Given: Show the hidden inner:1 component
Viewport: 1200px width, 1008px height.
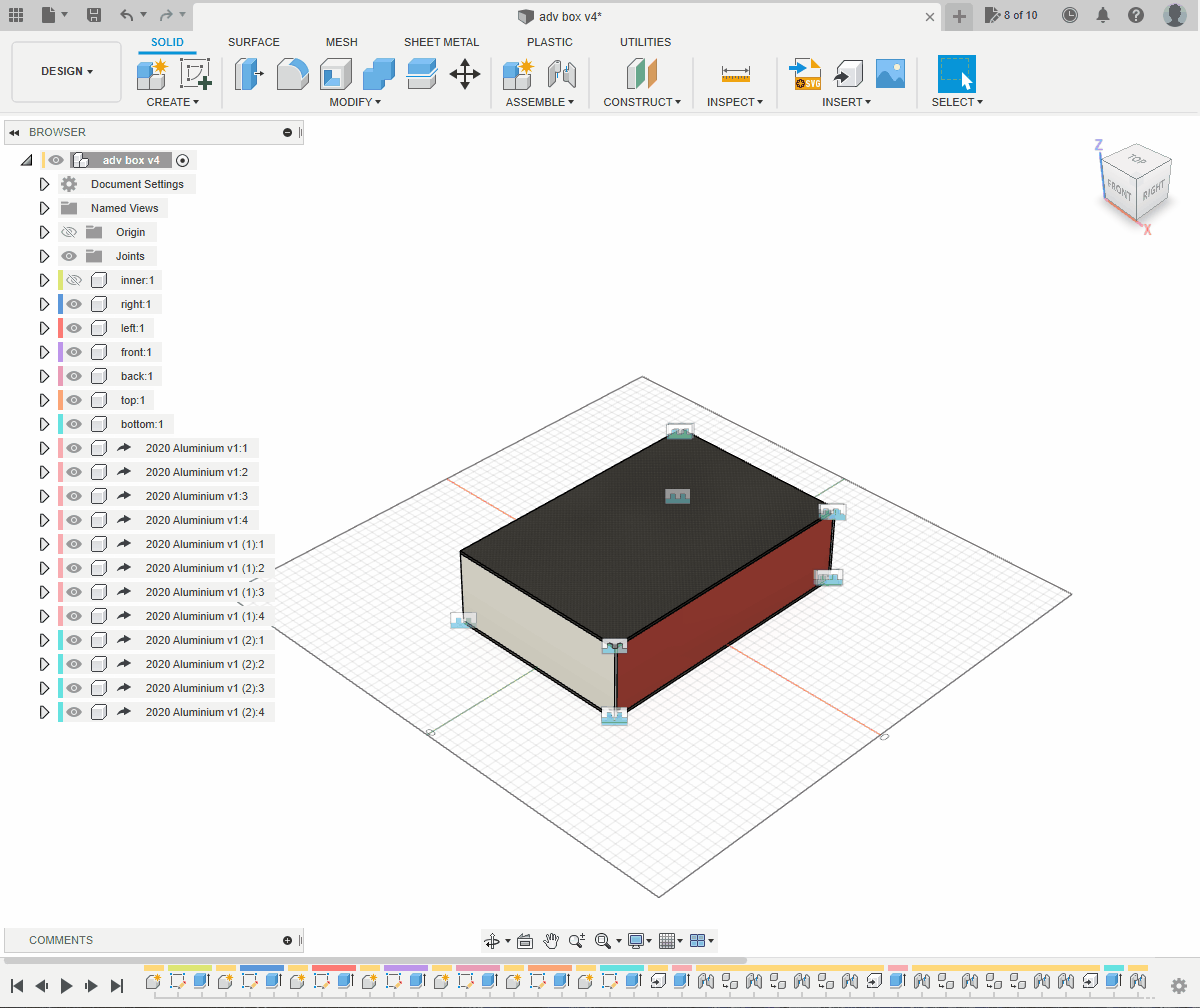Looking at the screenshot, I should coord(73,280).
